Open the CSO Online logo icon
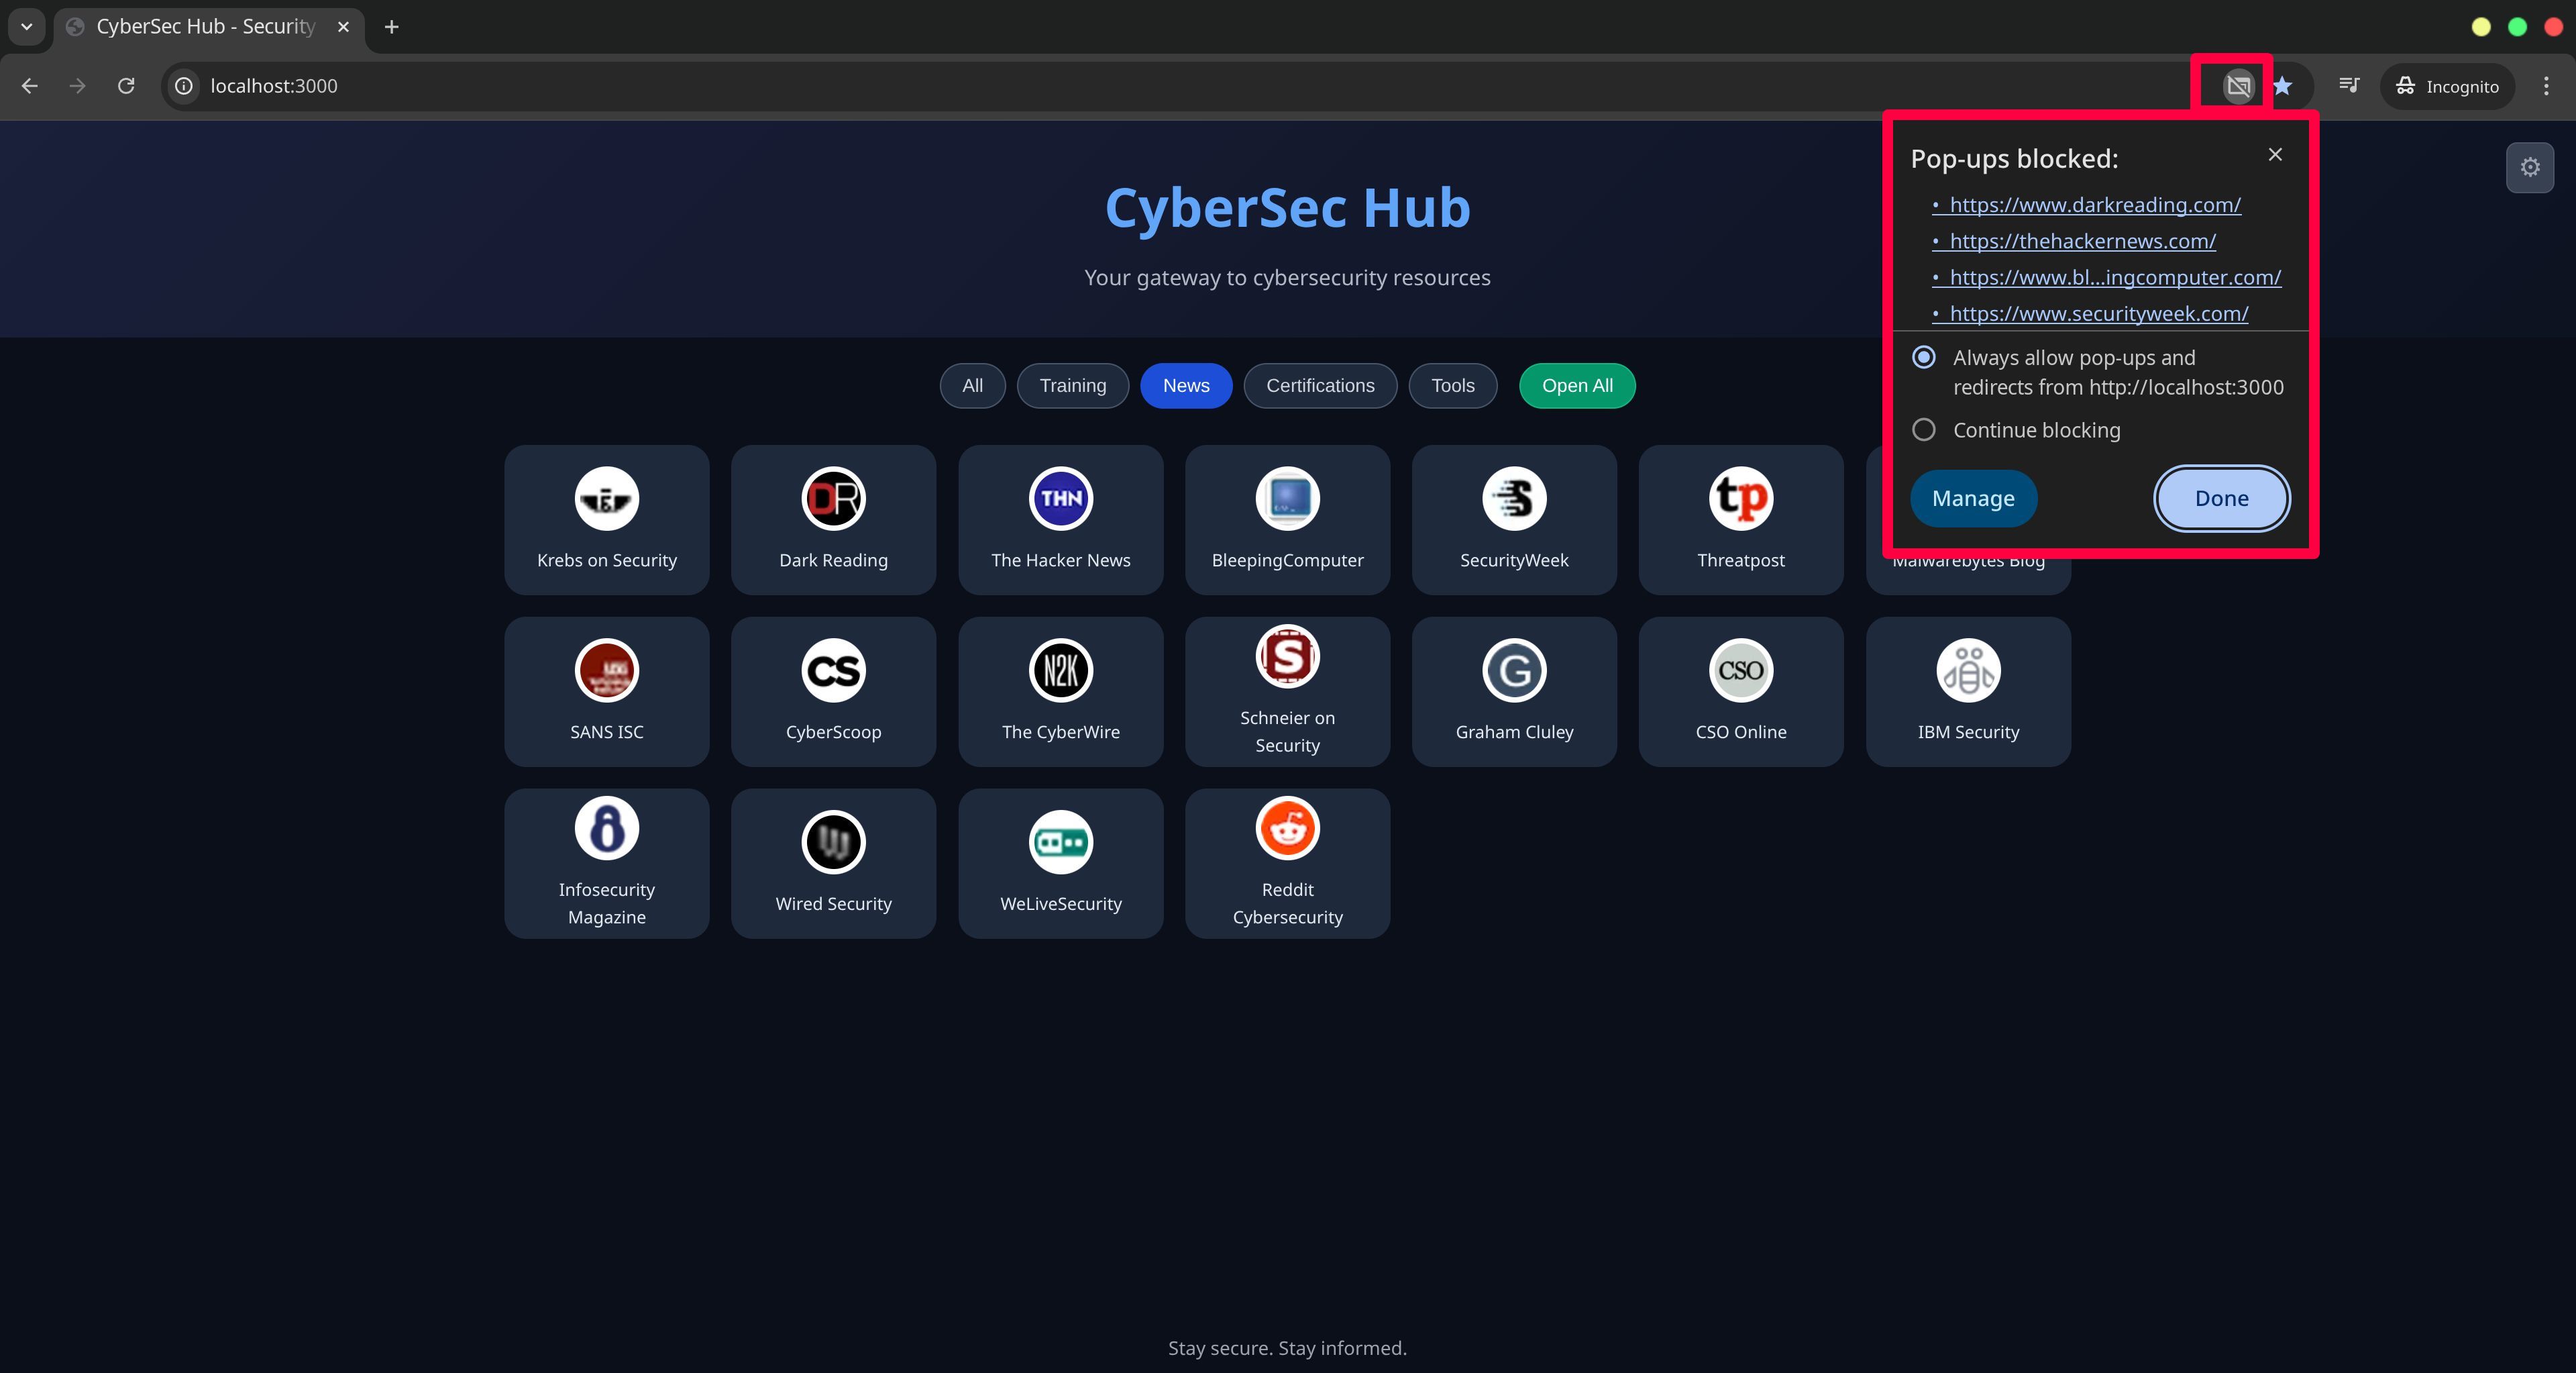Screen dimensions: 2576x1373 [1741, 670]
